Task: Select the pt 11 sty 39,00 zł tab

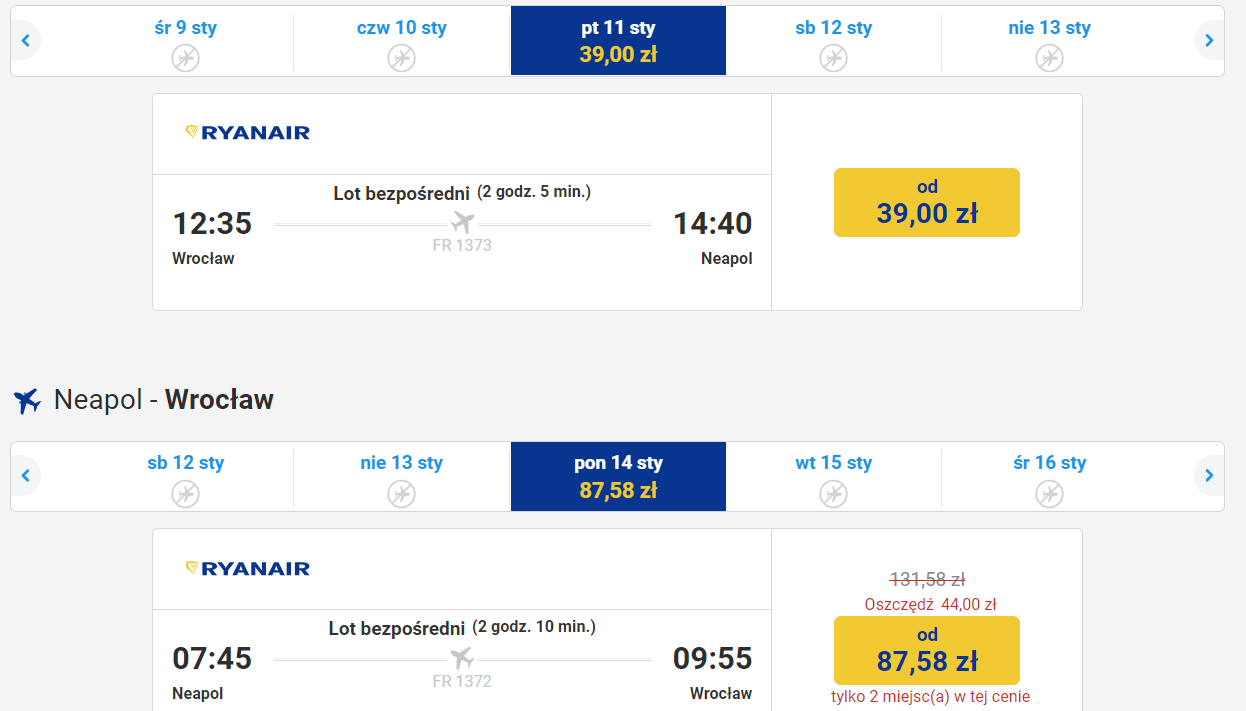Action: point(618,41)
